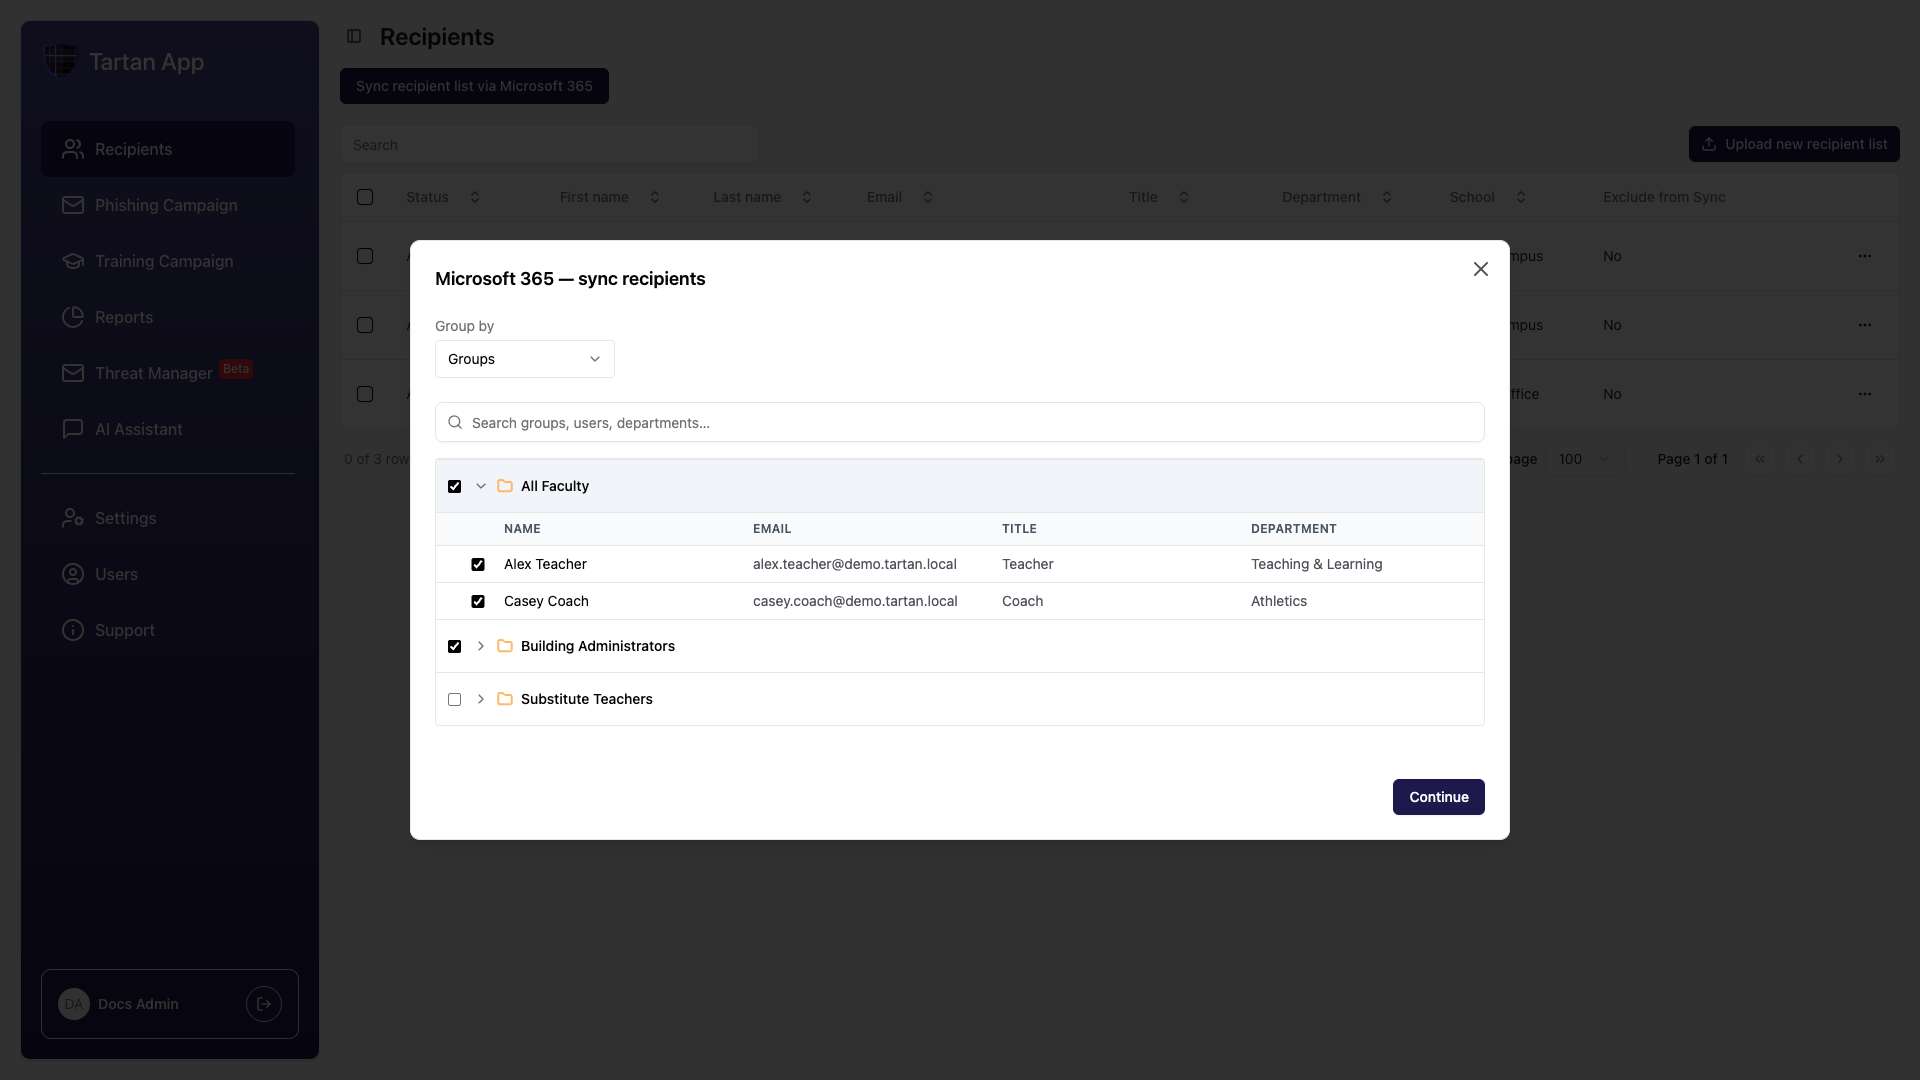The width and height of the screenshot is (1920, 1080).
Task: Click the search groups, users, departments field
Action: pos(960,422)
